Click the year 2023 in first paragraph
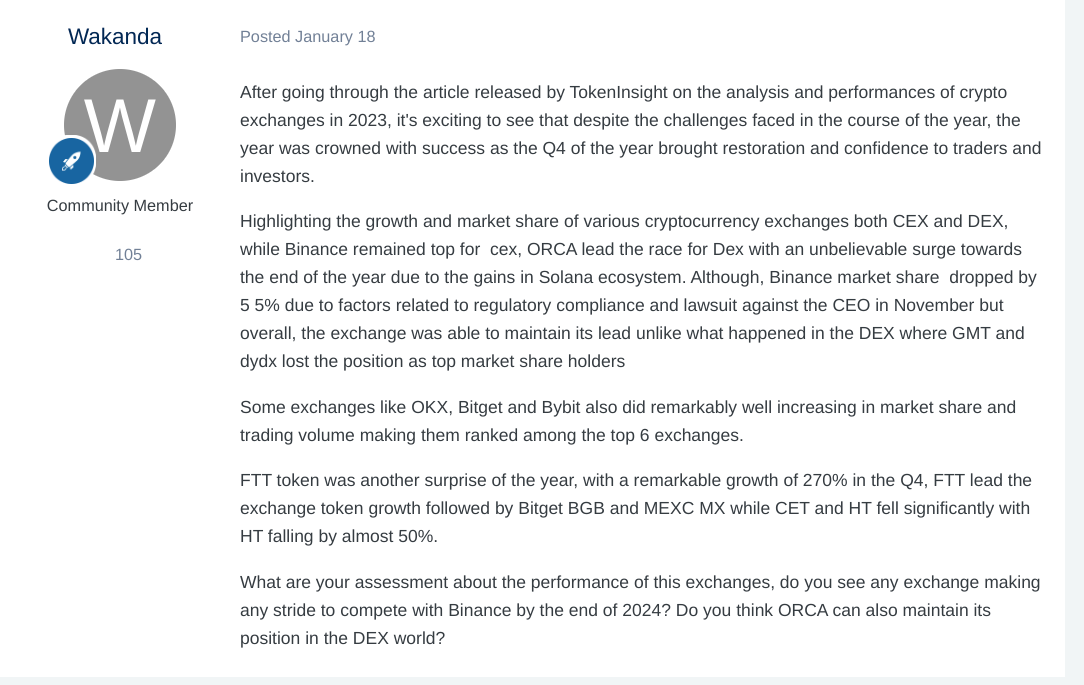Image resolution: width=1084 pixels, height=685 pixels. tap(368, 120)
